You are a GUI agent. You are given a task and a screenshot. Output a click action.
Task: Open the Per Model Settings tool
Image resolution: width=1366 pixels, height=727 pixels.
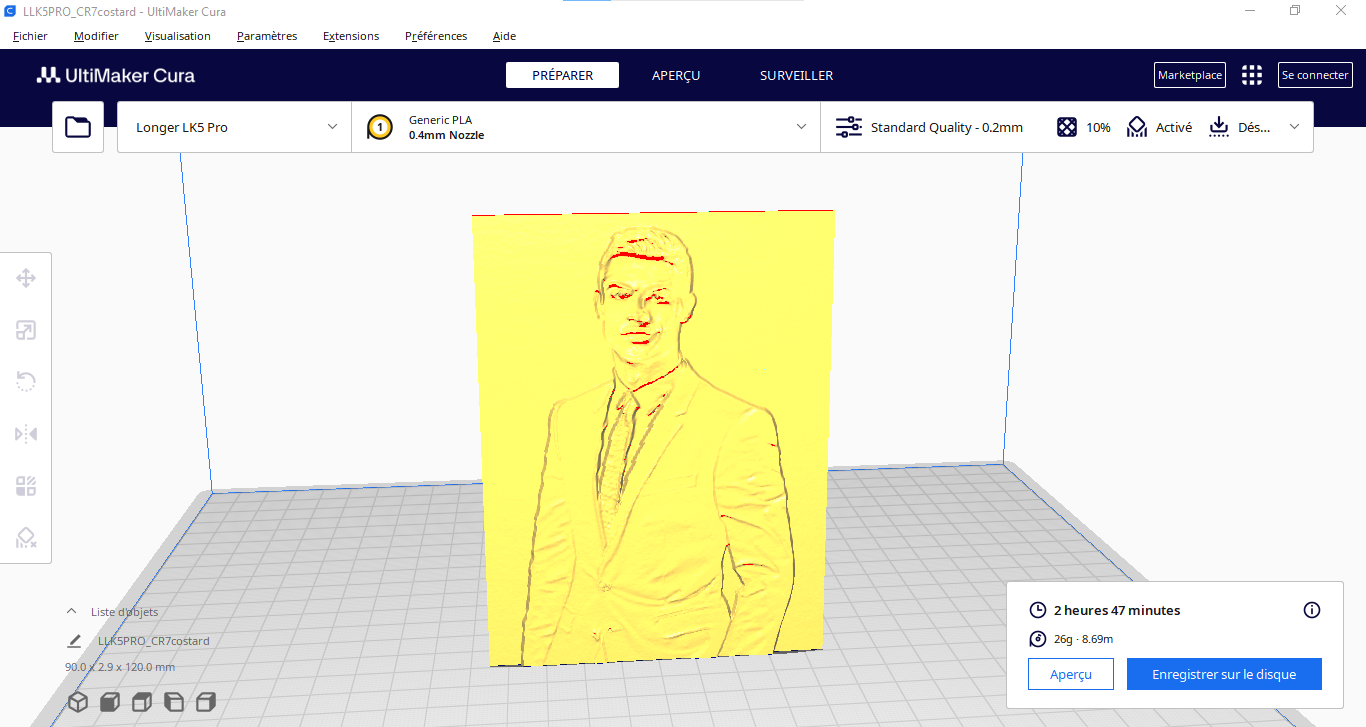(x=26, y=486)
